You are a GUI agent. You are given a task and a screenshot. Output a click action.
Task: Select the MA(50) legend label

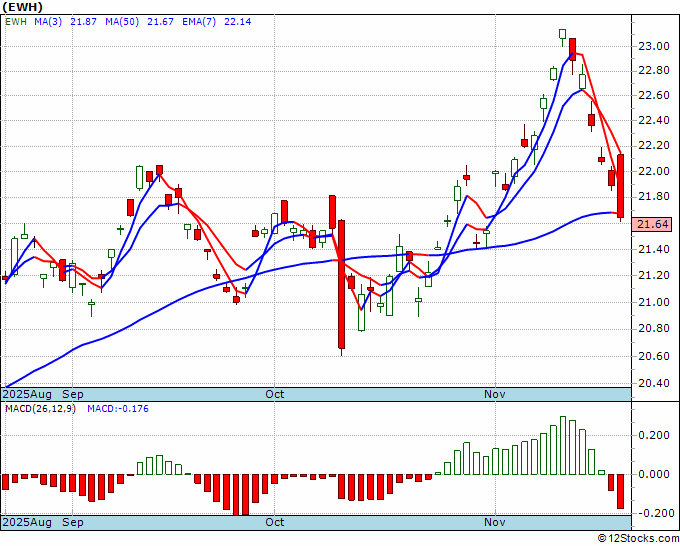pyautogui.click(x=122, y=22)
